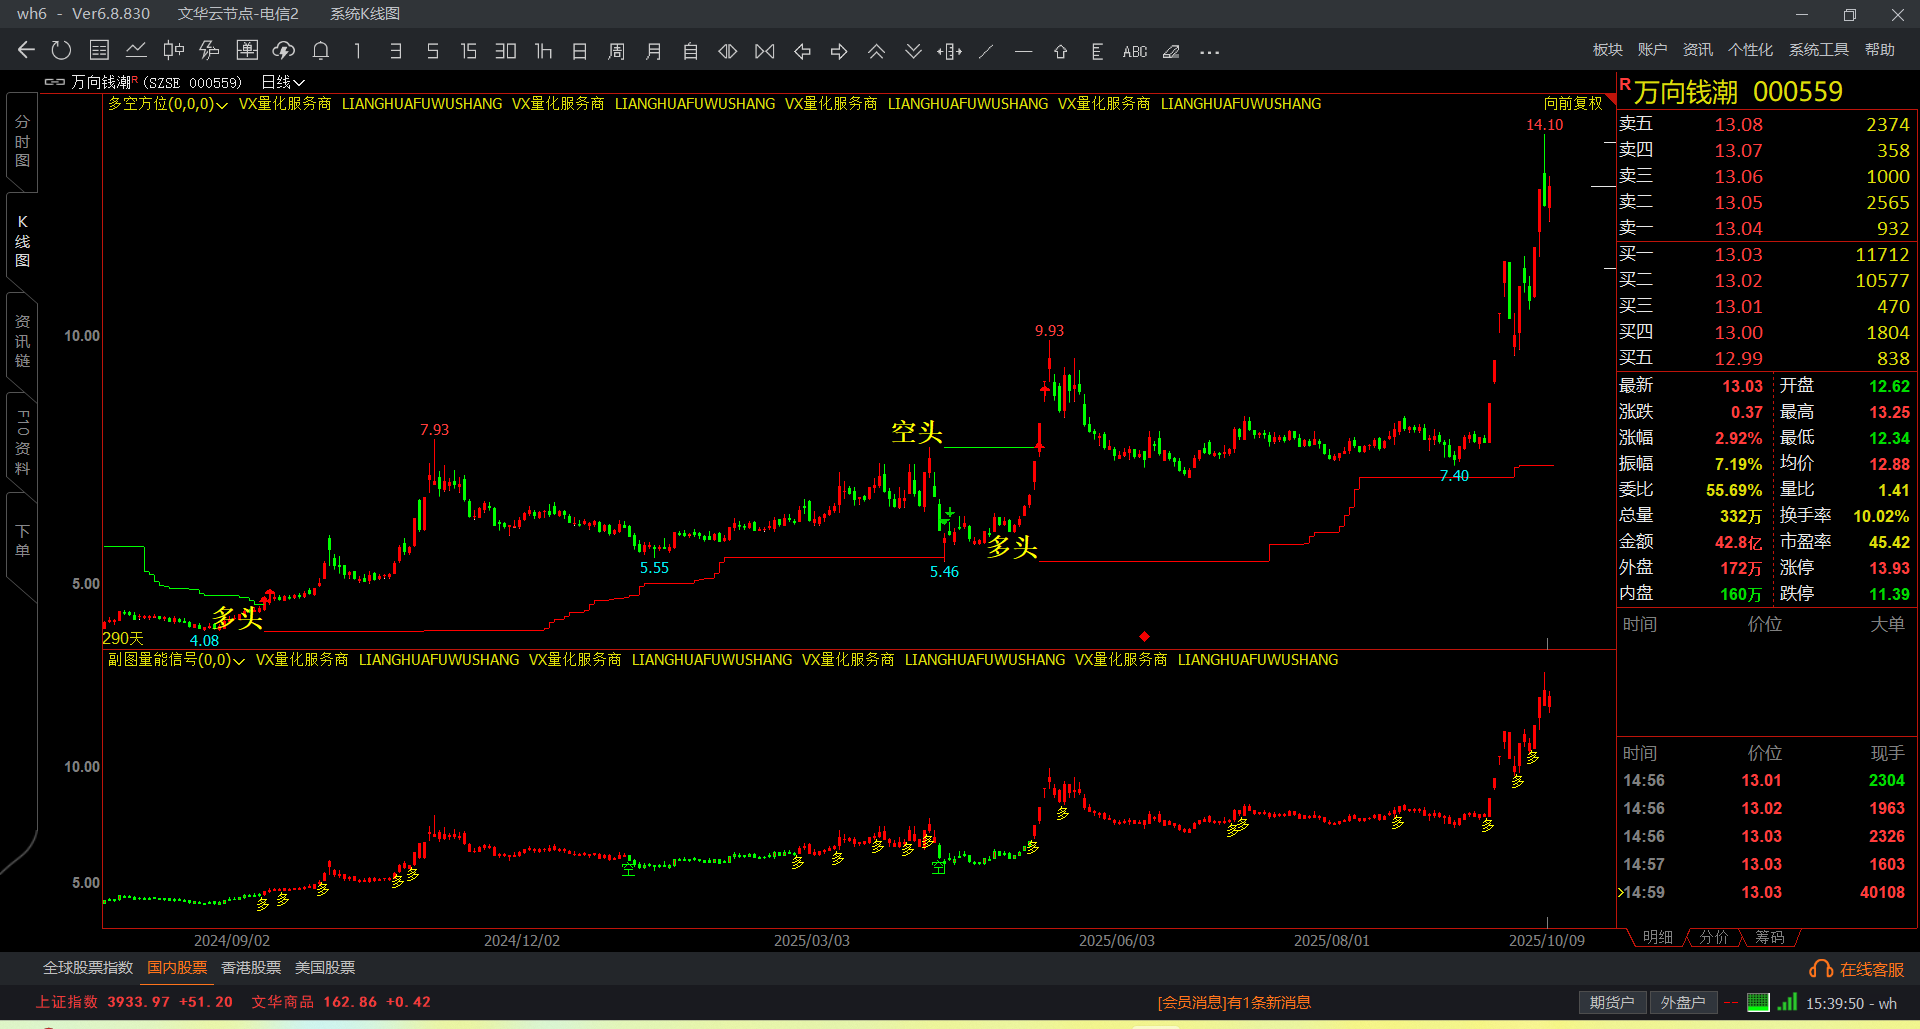Click the time-sharing line chart icon

point(136,51)
